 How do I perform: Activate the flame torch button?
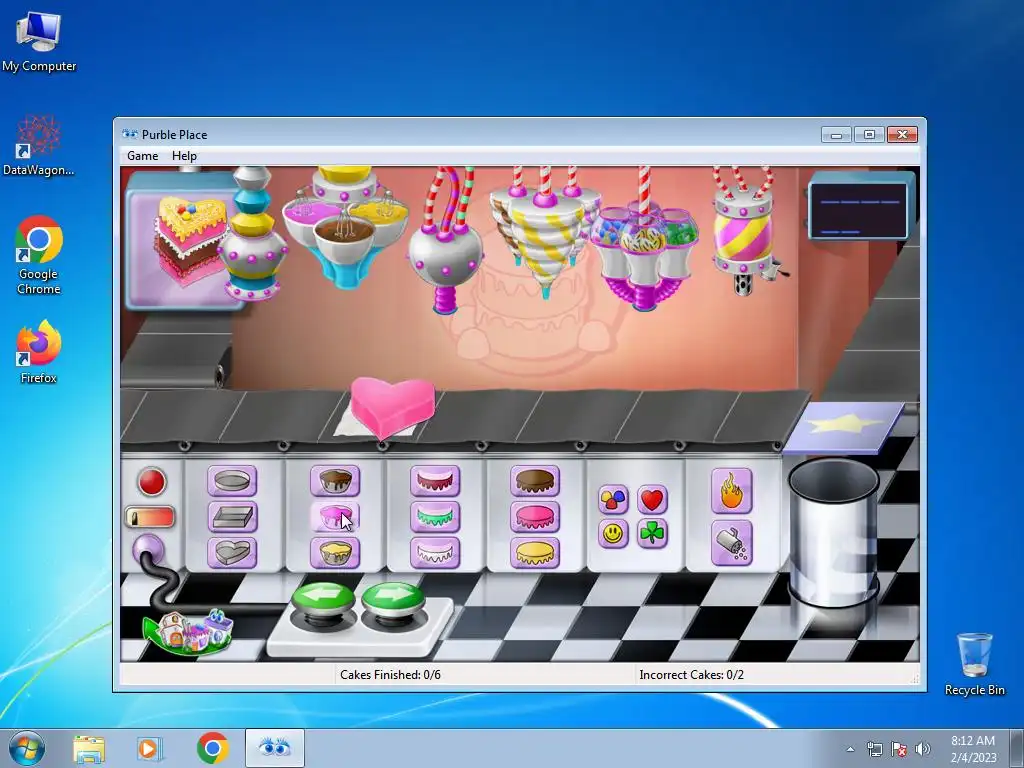(731, 491)
